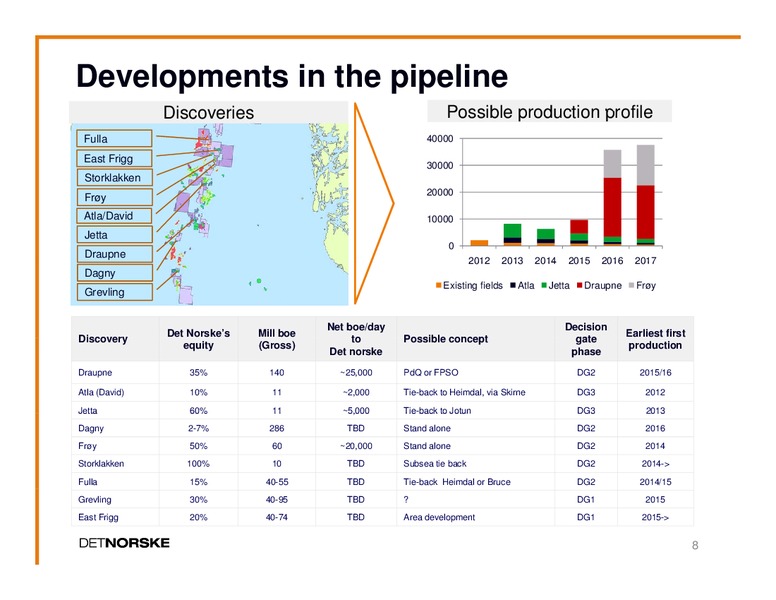776x600 pixels.
Task: Click the Jetta row name in table
Action: tap(88, 410)
